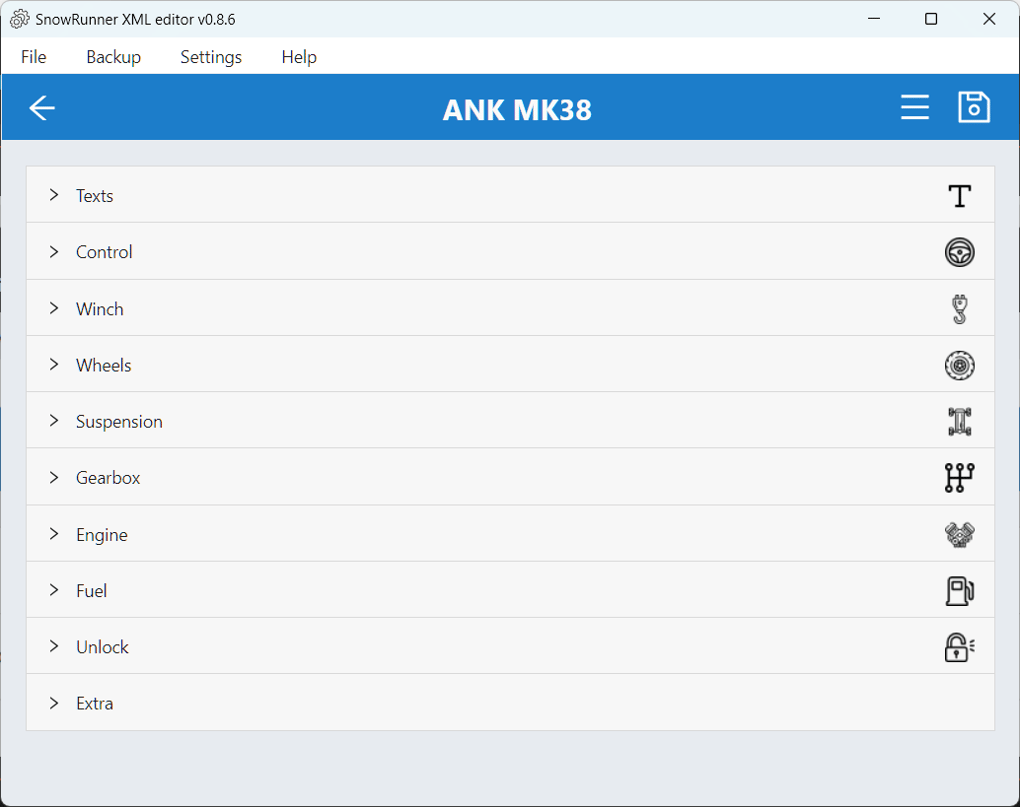This screenshot has width=1020, height=807.
Task: Click the Engine block icon
Action: click(960, 535)
